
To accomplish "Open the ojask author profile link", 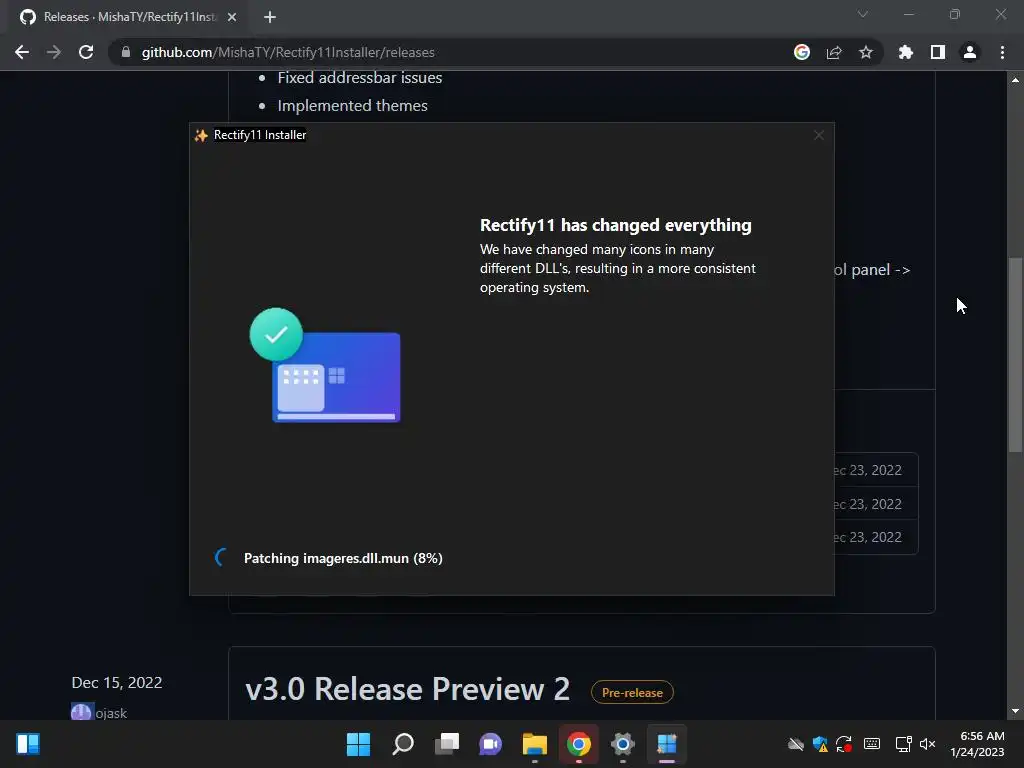I will pos(111,713).
